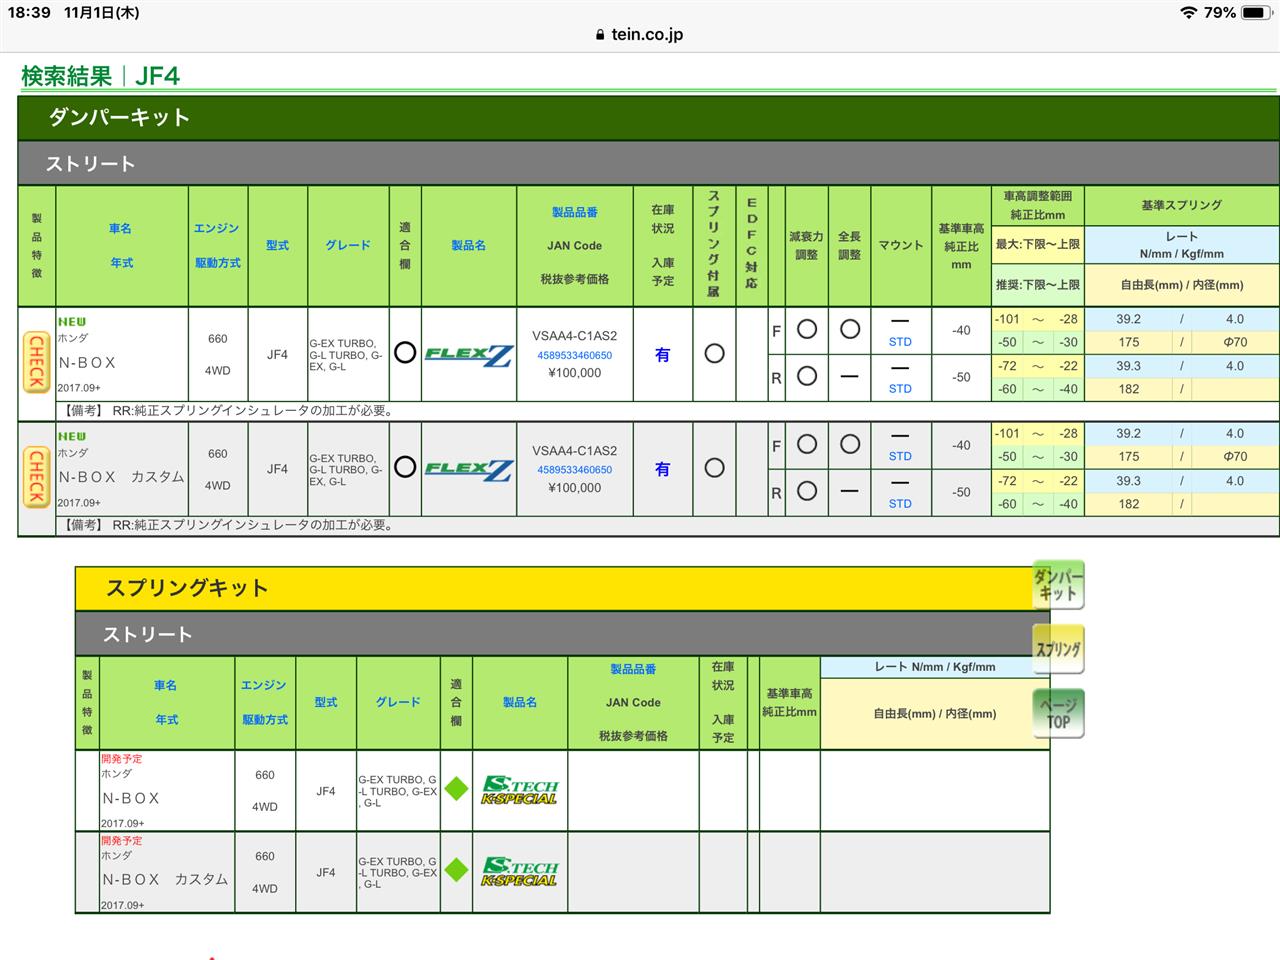This screenshot has height=960, width=1280.
Task: Click the マウント column header
Action: pos(900,245)
